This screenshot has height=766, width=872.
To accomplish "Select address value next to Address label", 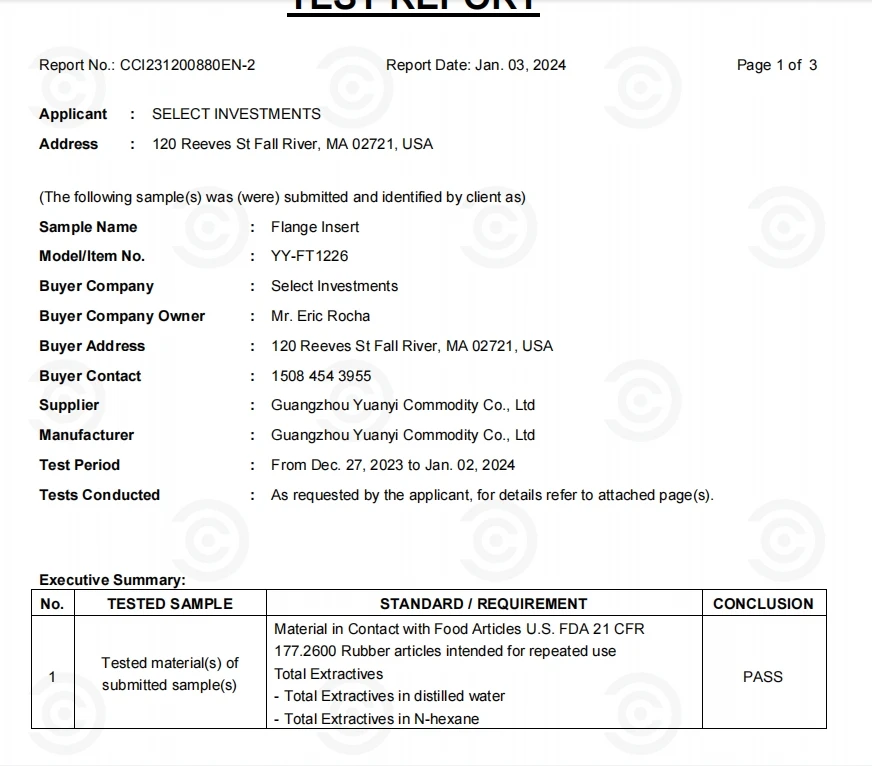I will 293,144.
